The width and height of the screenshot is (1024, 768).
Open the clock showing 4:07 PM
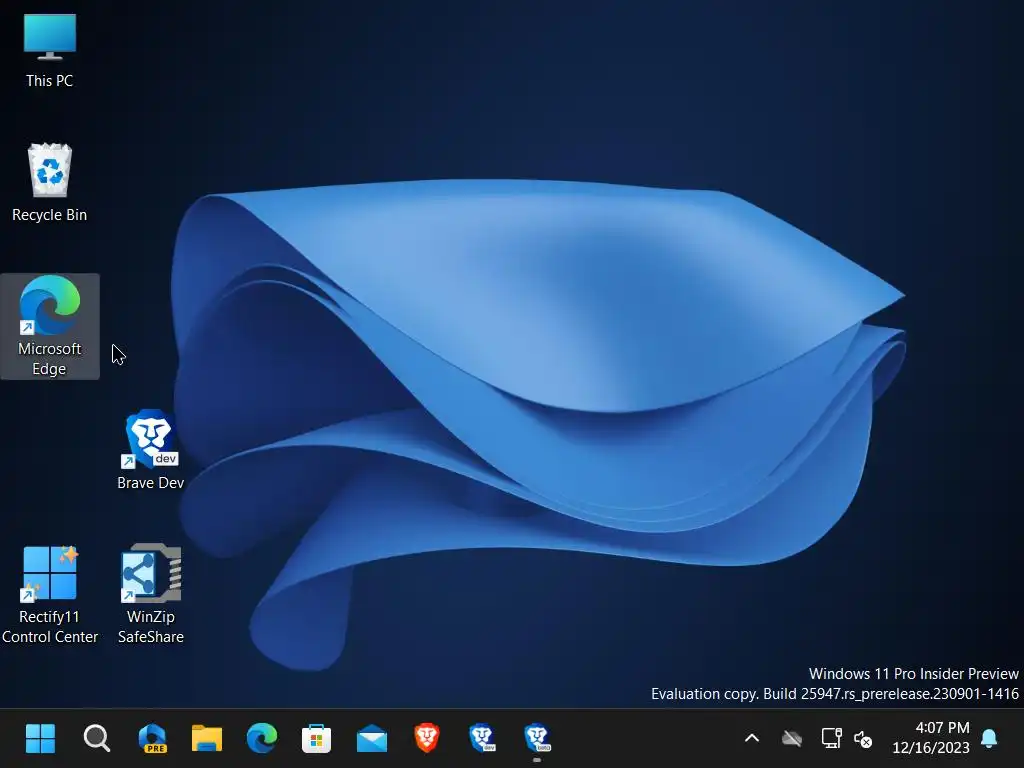[x=931, y=737]
